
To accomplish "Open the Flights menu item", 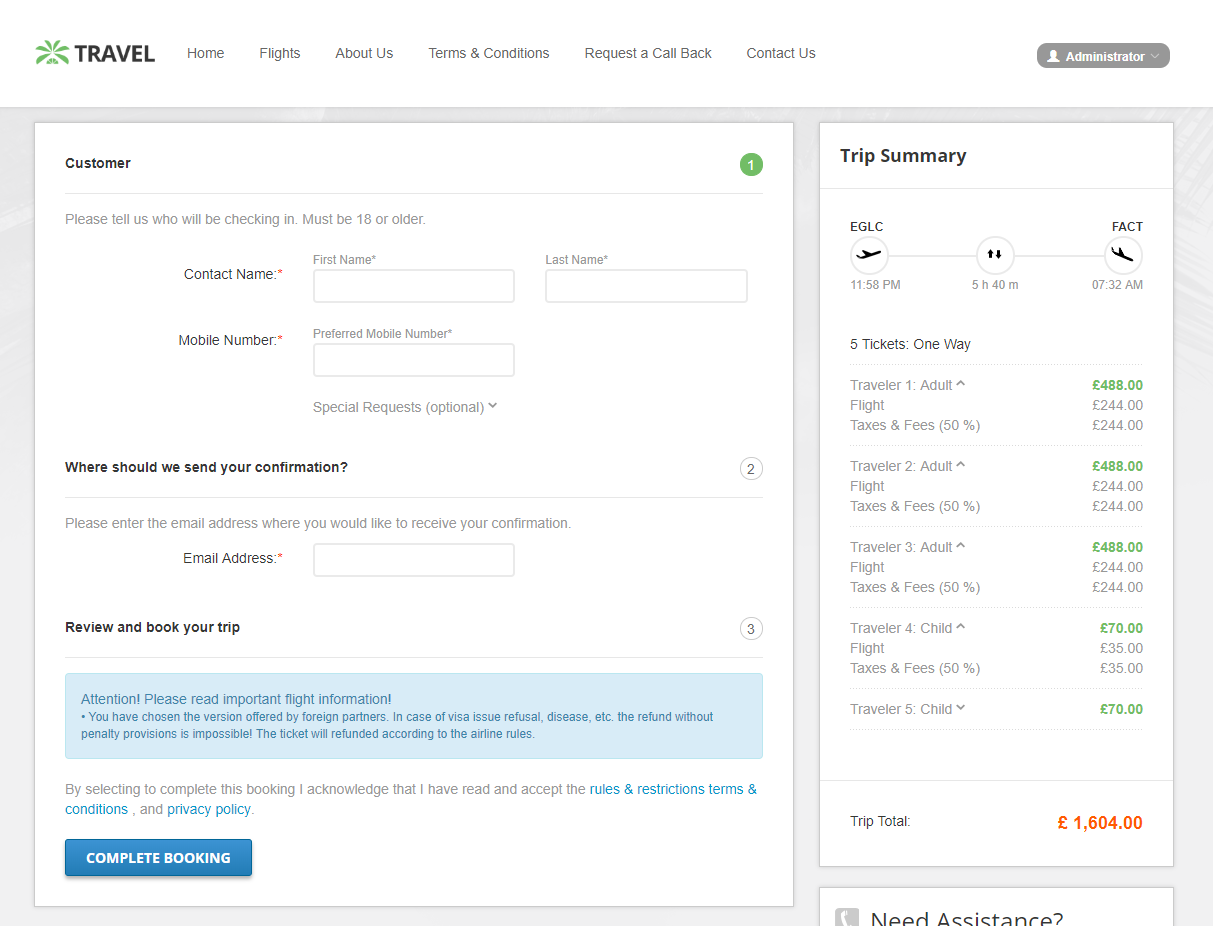I will [279, 53].
